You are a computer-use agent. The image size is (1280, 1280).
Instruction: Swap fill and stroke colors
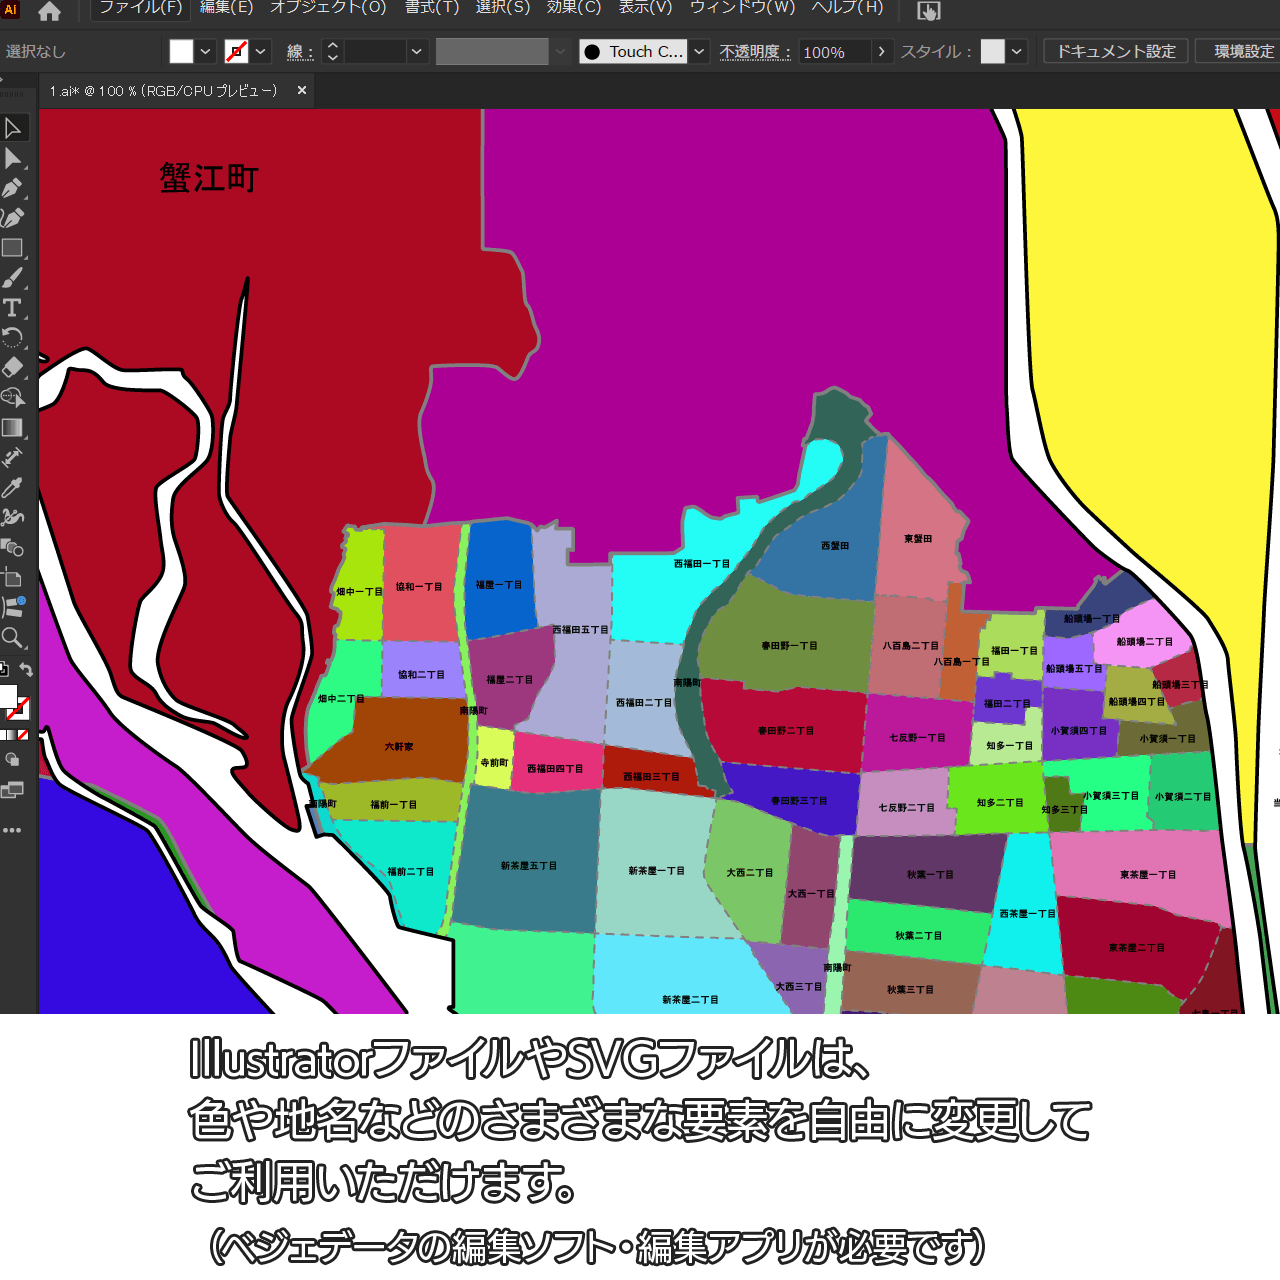pyautogui.click(x=27, y=670)
